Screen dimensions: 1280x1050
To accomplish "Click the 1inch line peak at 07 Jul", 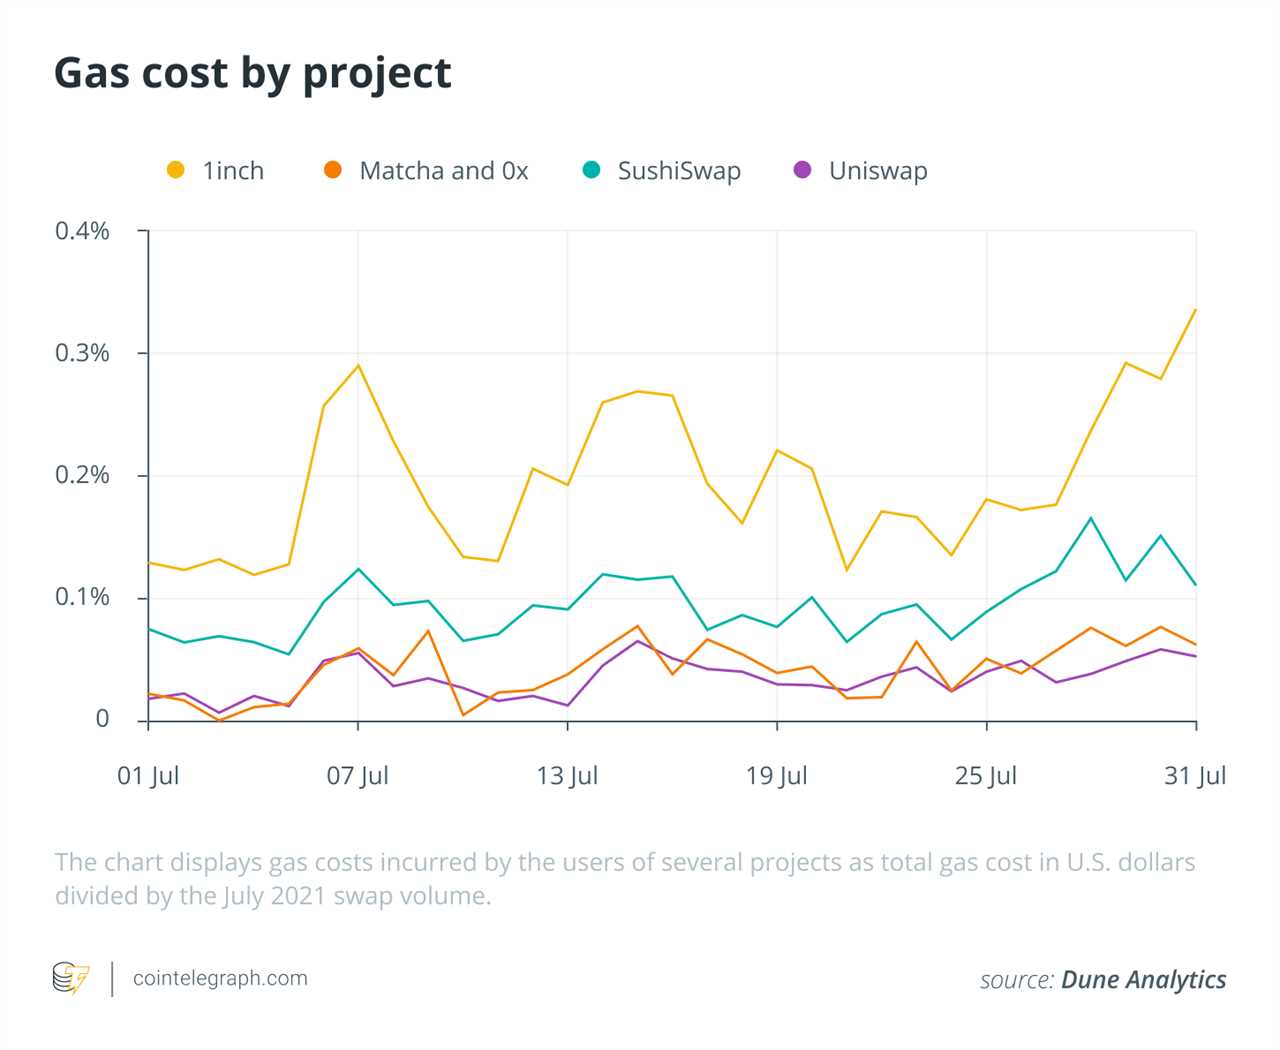I will (358, 365).
